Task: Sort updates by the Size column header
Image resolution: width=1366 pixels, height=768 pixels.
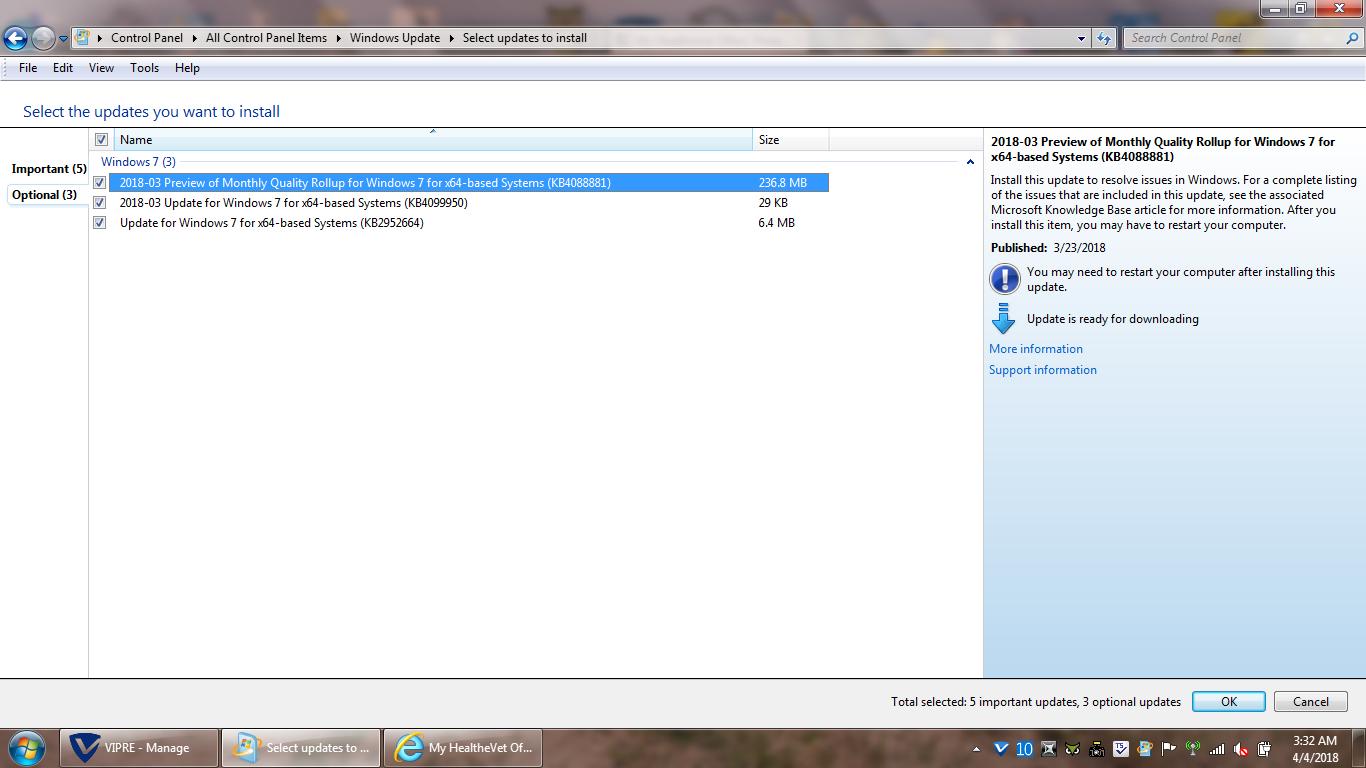Action: [789, 140]
